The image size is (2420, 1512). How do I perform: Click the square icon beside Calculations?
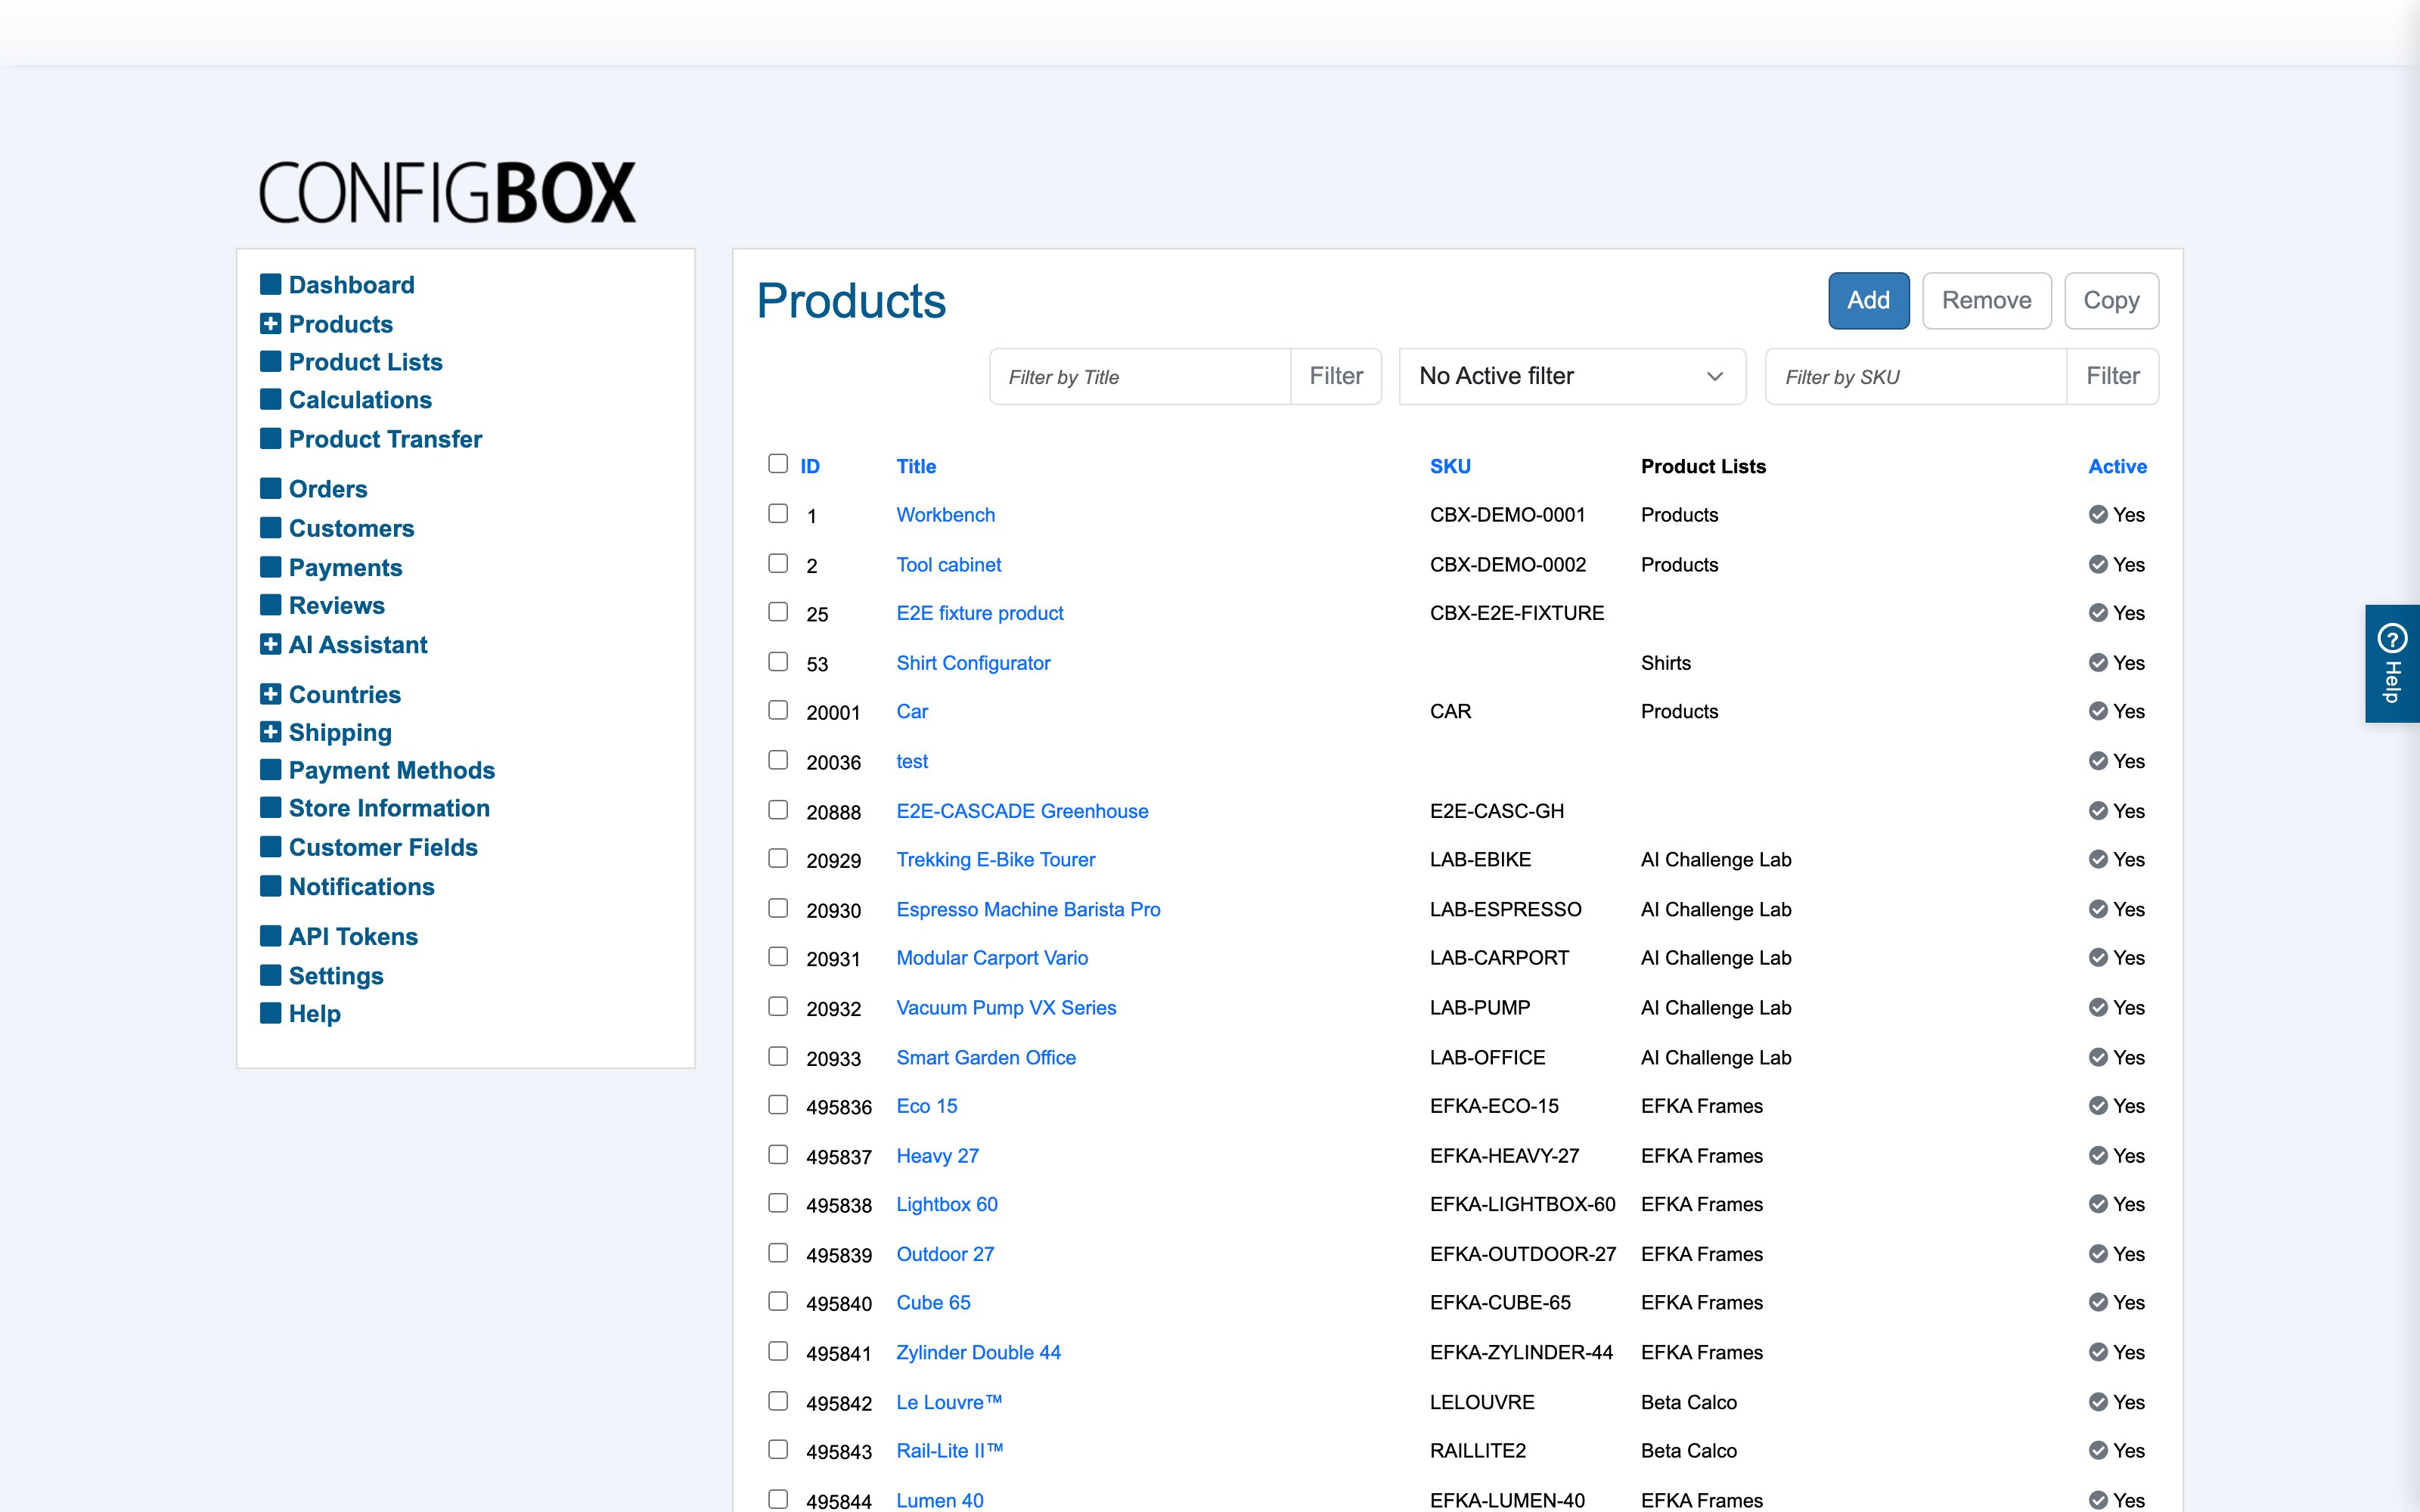click(x=270, y=399)
